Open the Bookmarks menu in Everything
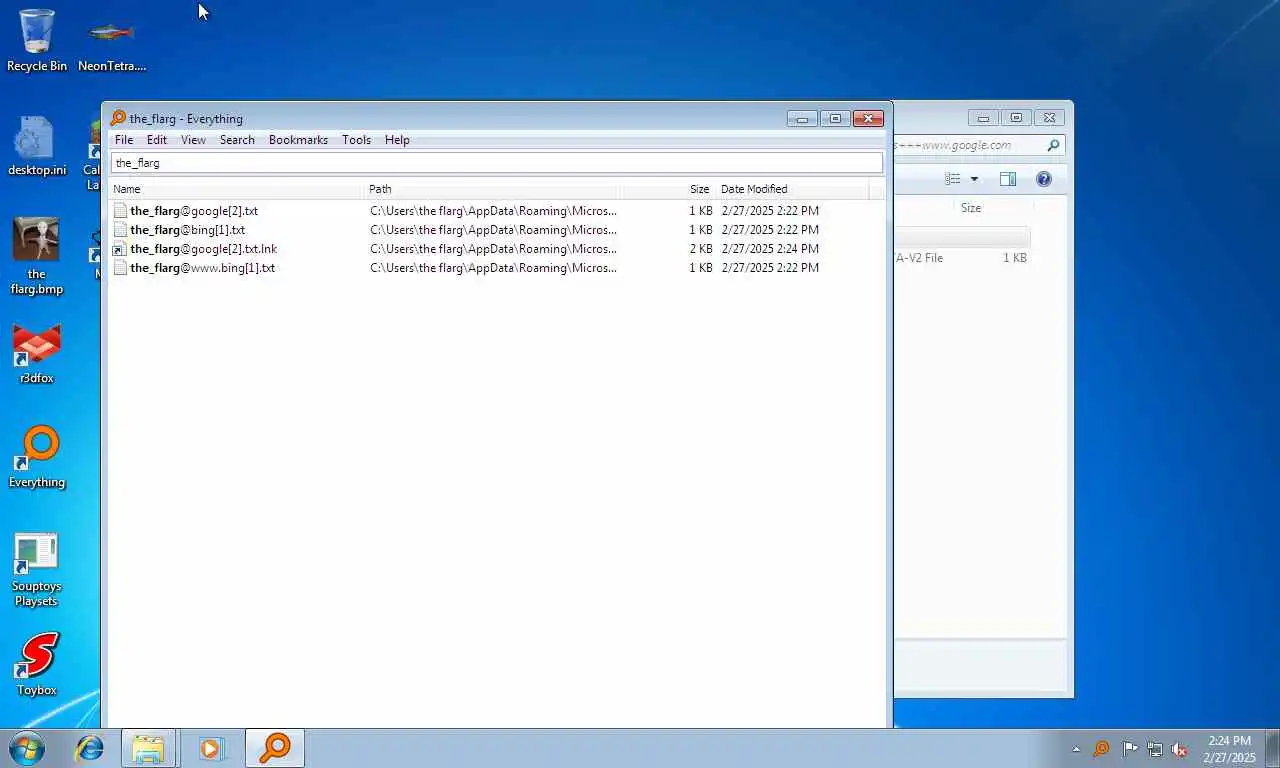Viewport: 1280px width, 768px height. (298, 140)
